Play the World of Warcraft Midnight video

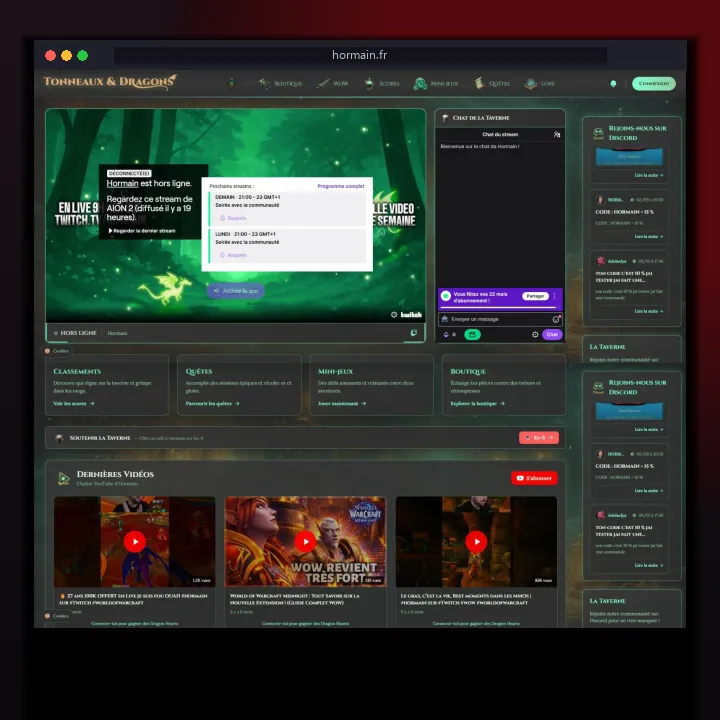pos(305,541)
